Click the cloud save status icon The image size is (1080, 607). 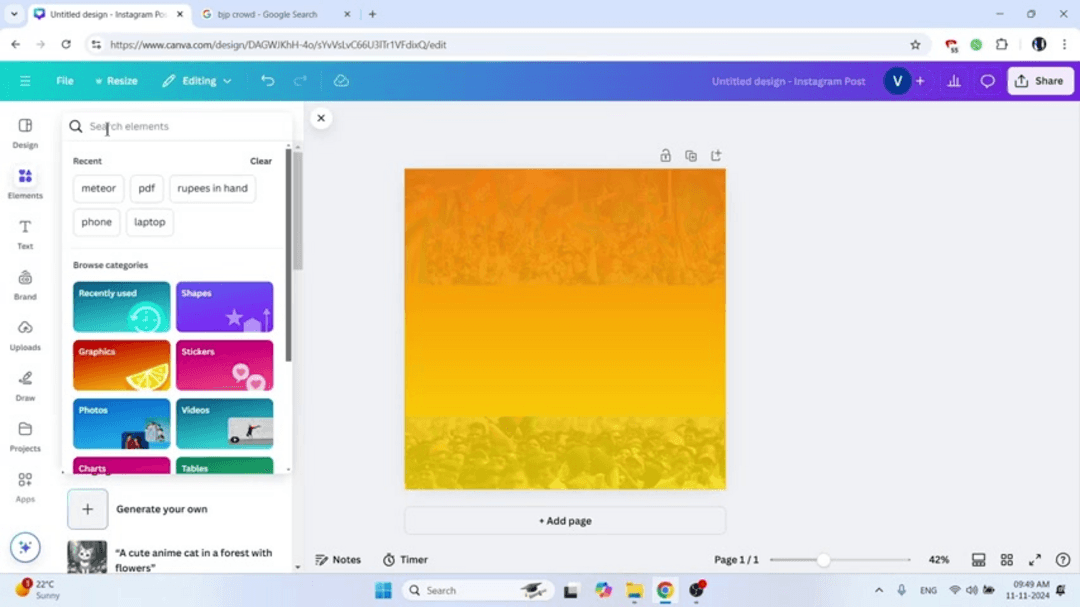coord(341,81)
